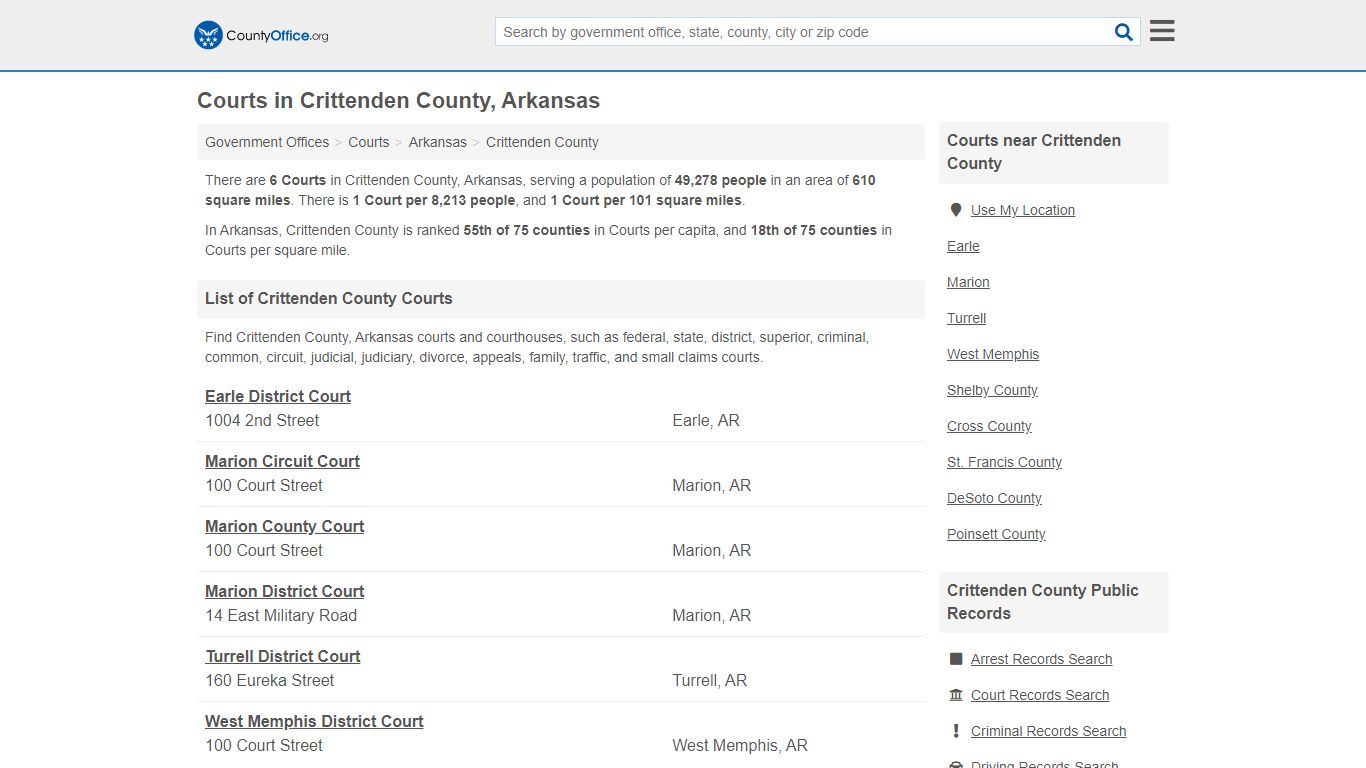Open West Memphis nearby courts link
The height and width of the screenshot is (768, 1366).
[993, 354]
